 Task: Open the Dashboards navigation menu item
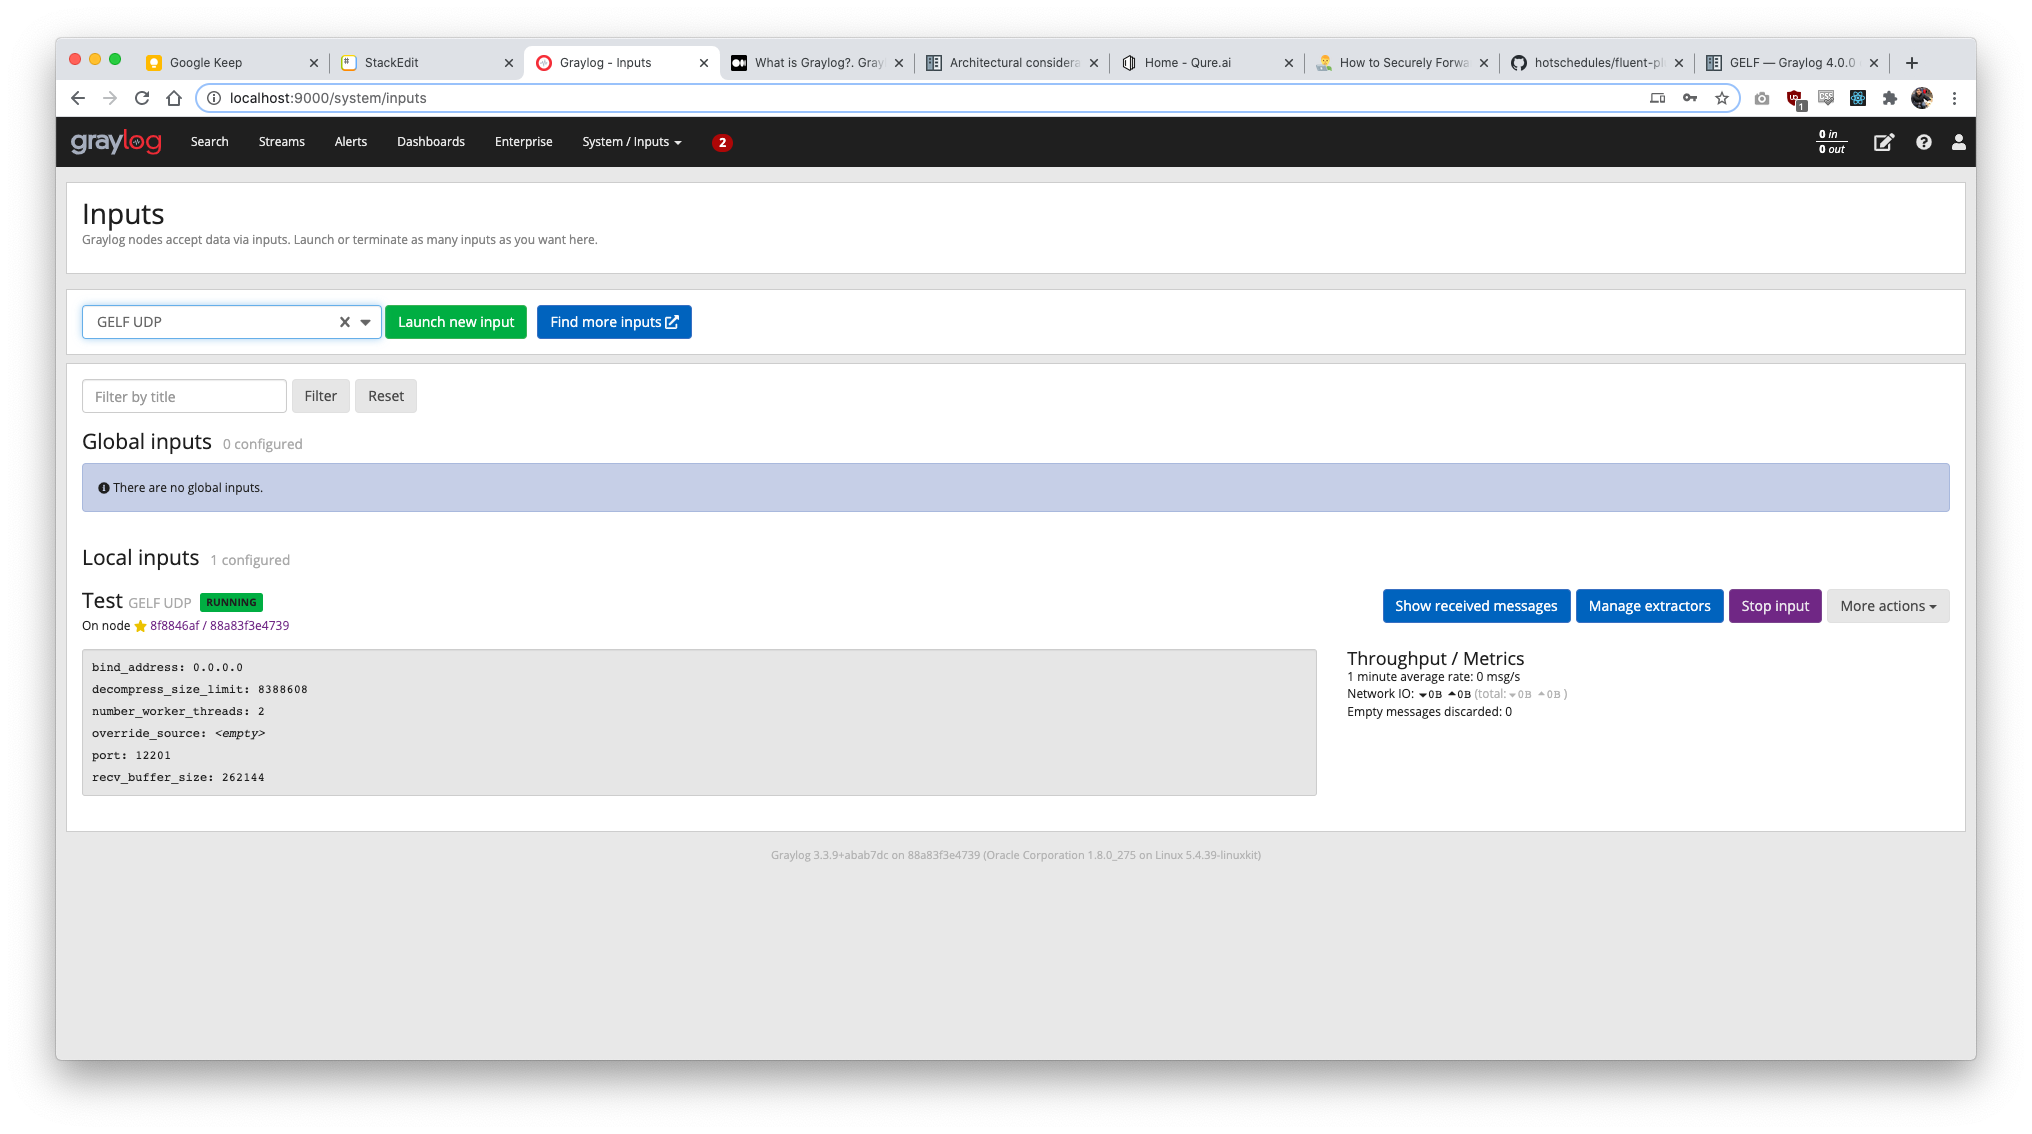click(x=430, y=141)
